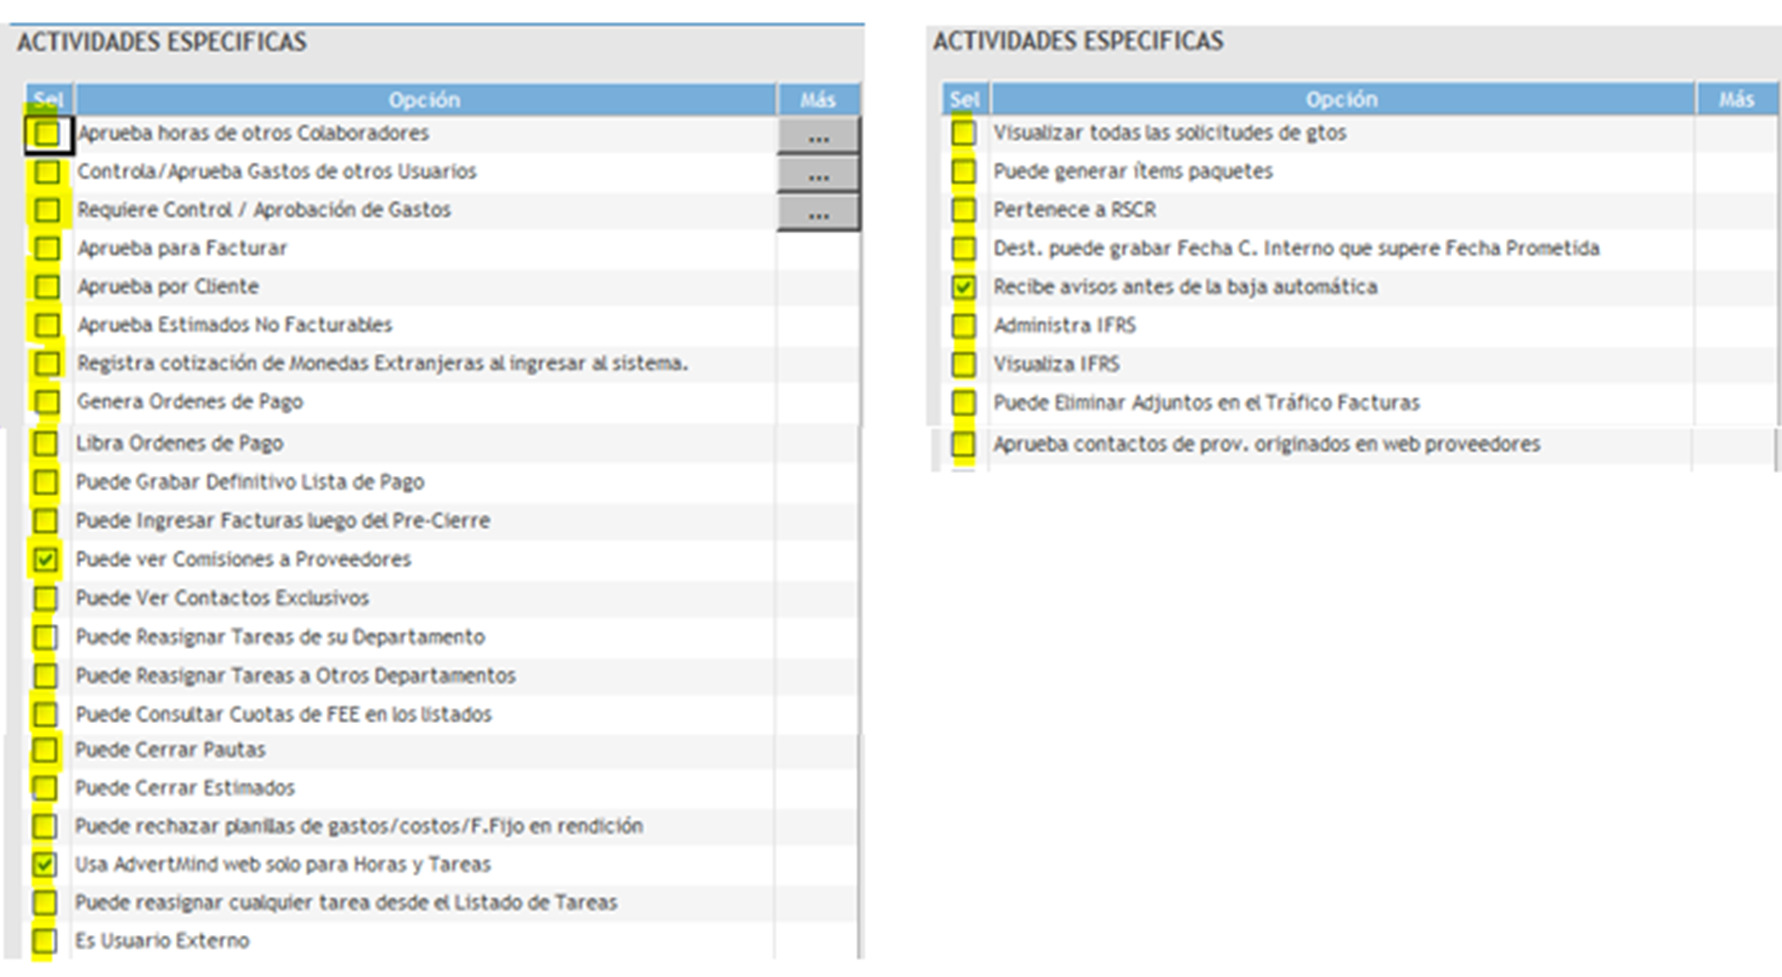Tick the 'Aprueba por Cliente' checkbox
Screen dimensions: 1782x977
(x=47, y=287)
